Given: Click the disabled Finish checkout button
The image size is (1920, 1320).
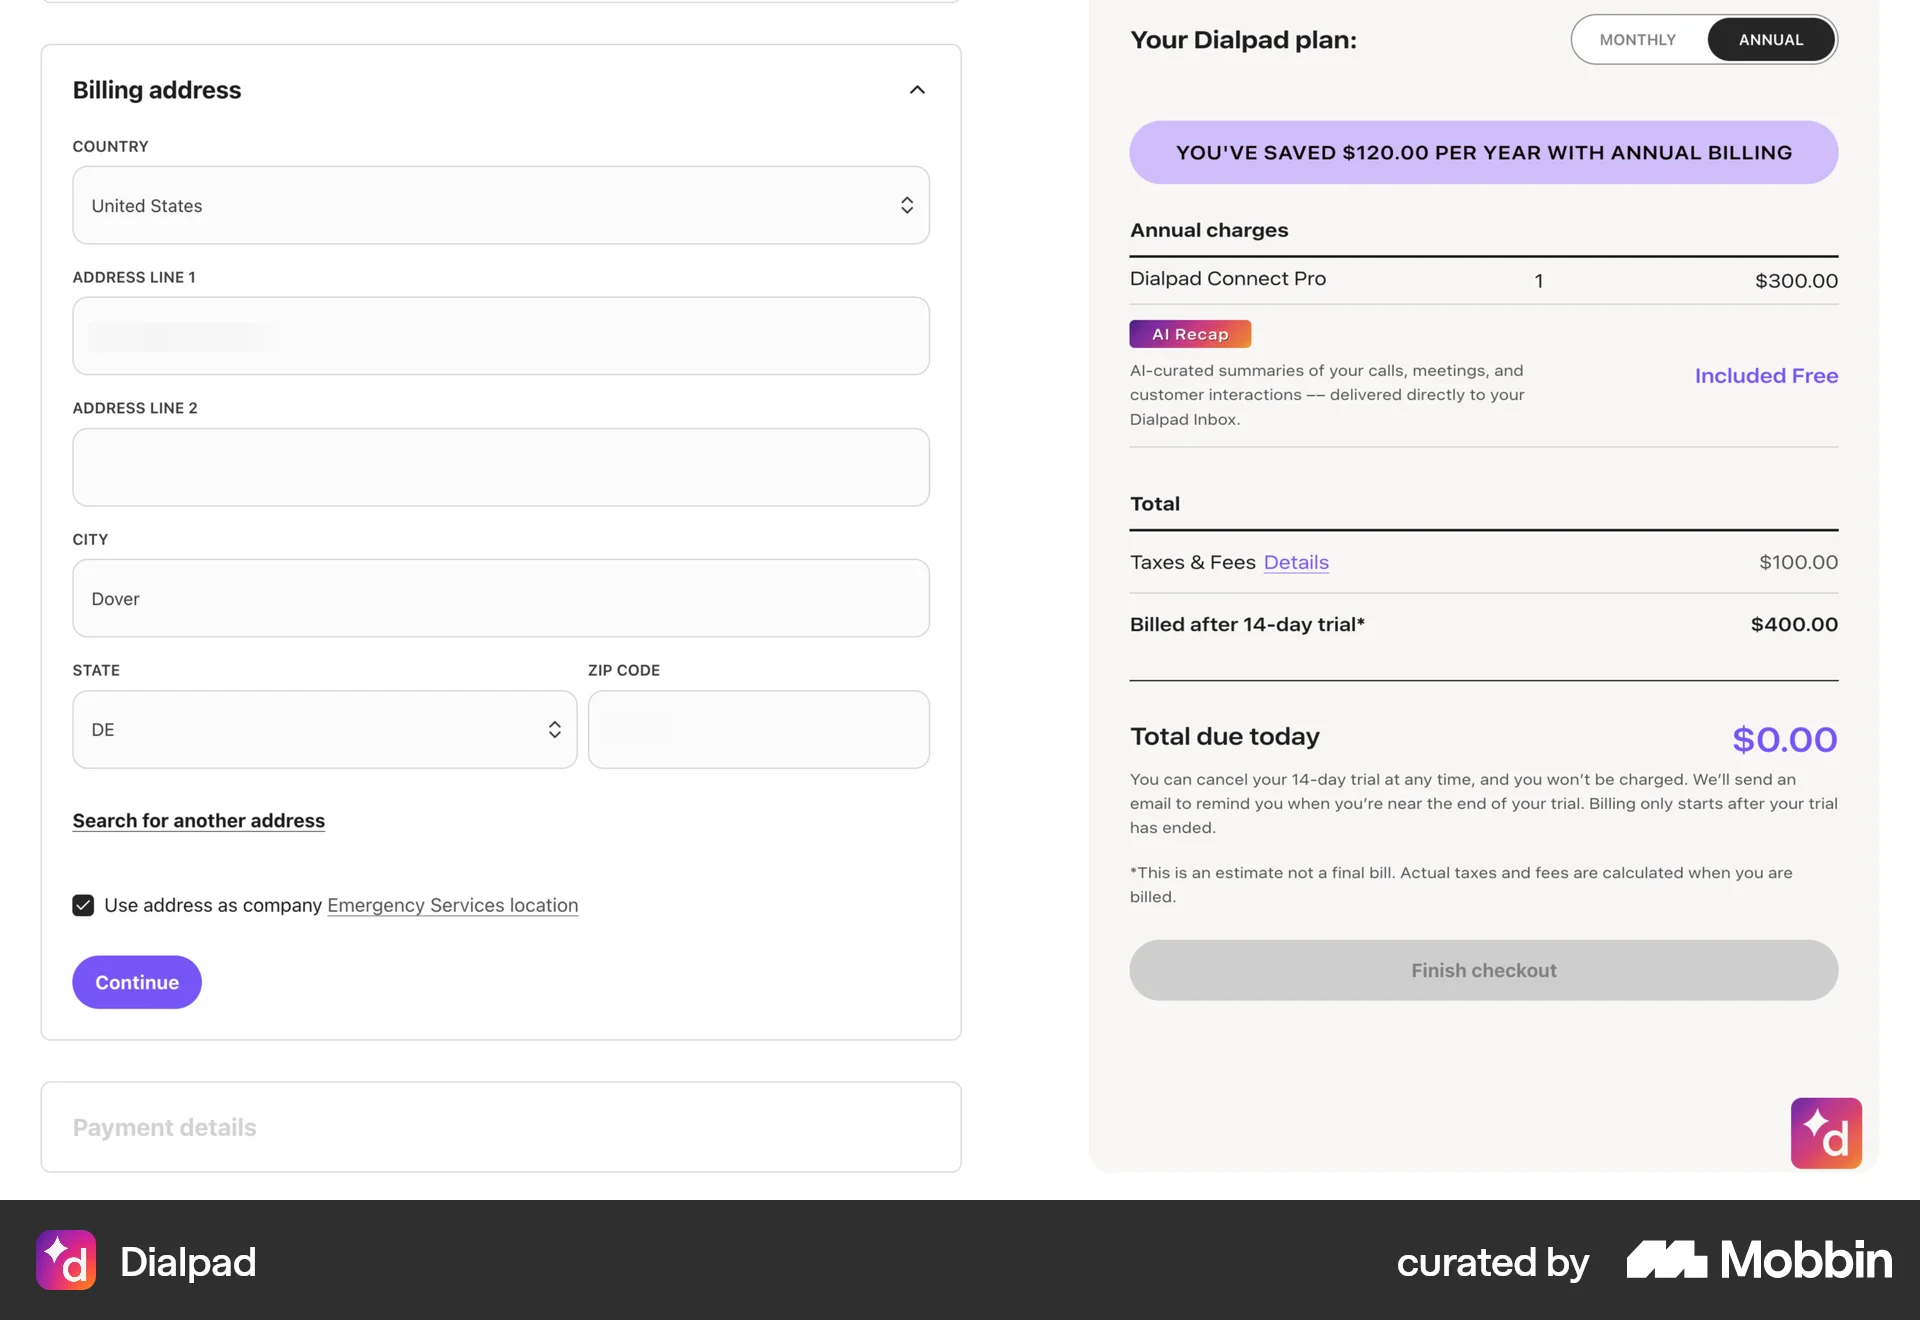Looking at the screenshot, I should click(1483, 970).
